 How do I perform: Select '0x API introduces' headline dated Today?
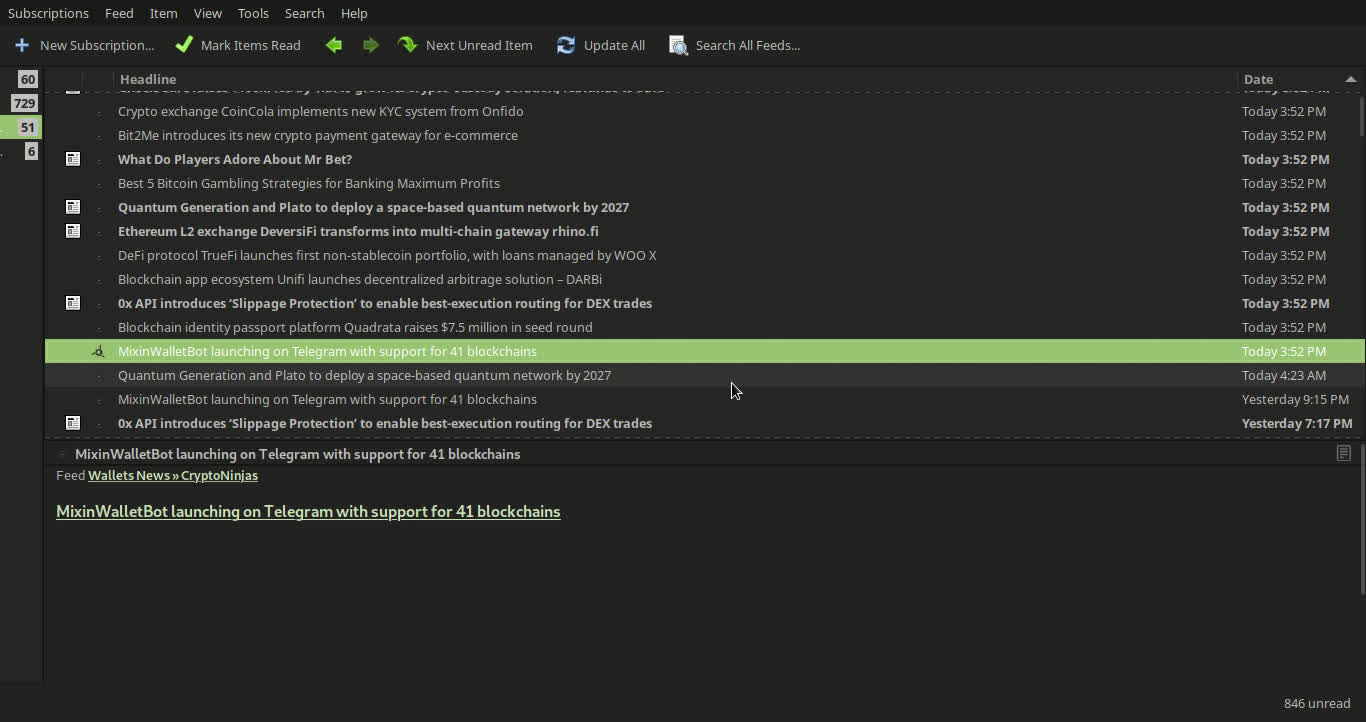pos(385,303)
